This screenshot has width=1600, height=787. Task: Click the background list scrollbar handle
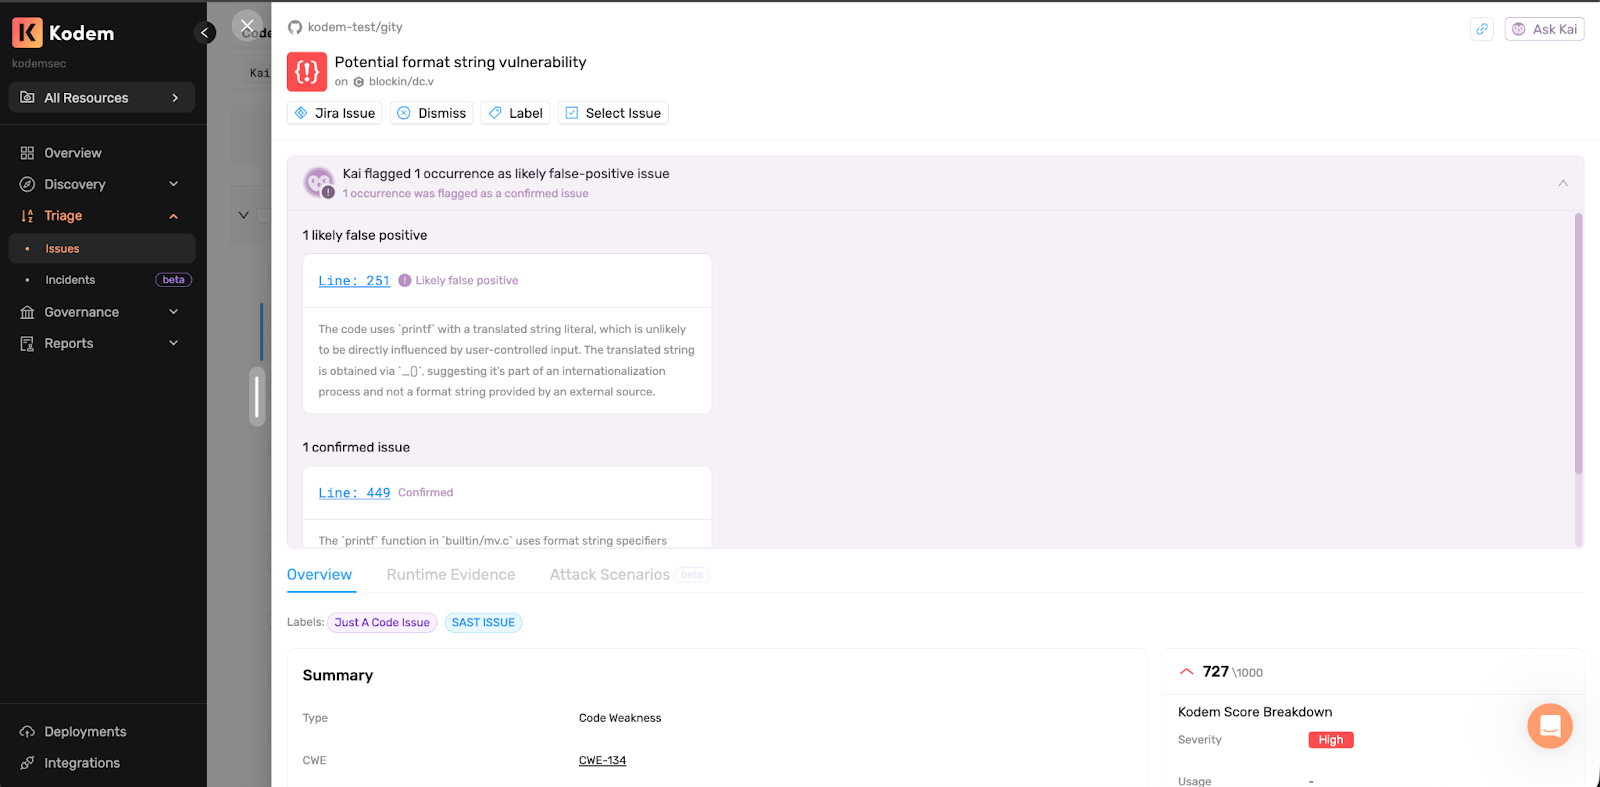(x=257, y=397)
